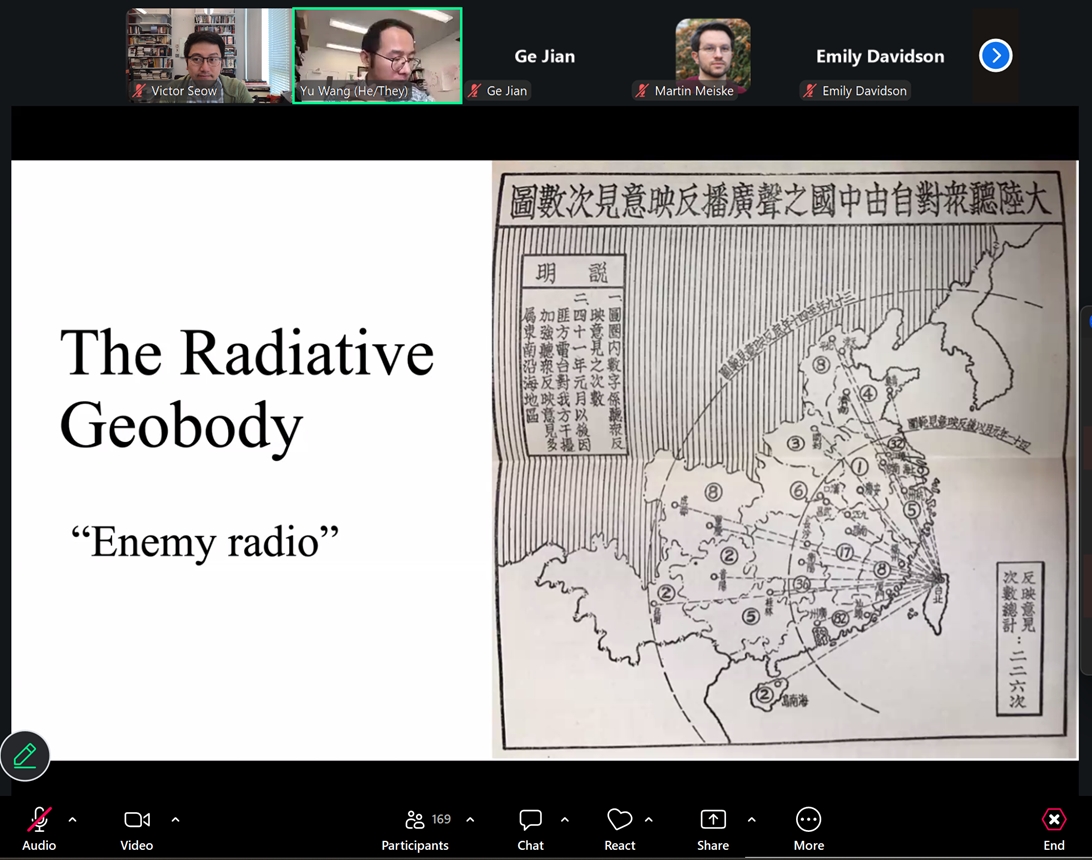Expand the caret next to Chat

click(564, 820)
